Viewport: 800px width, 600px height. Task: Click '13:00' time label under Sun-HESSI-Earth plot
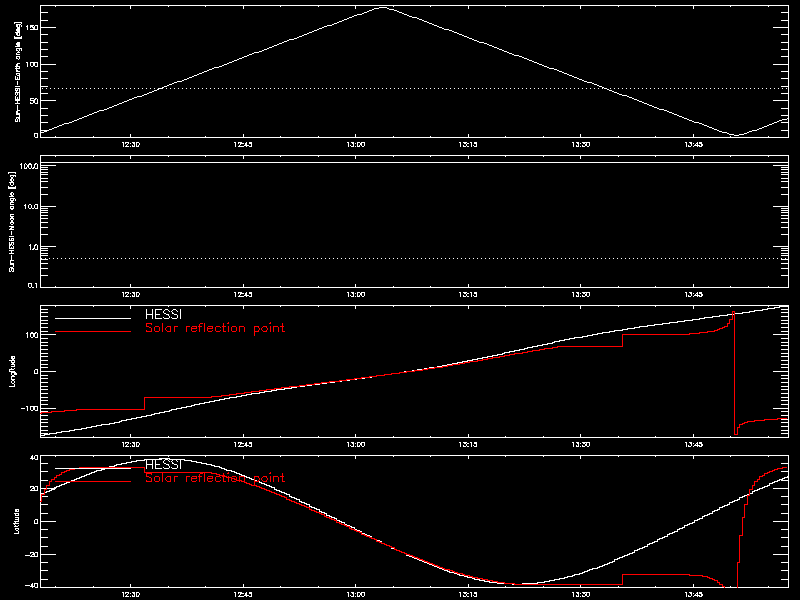(x=356, y=145)
